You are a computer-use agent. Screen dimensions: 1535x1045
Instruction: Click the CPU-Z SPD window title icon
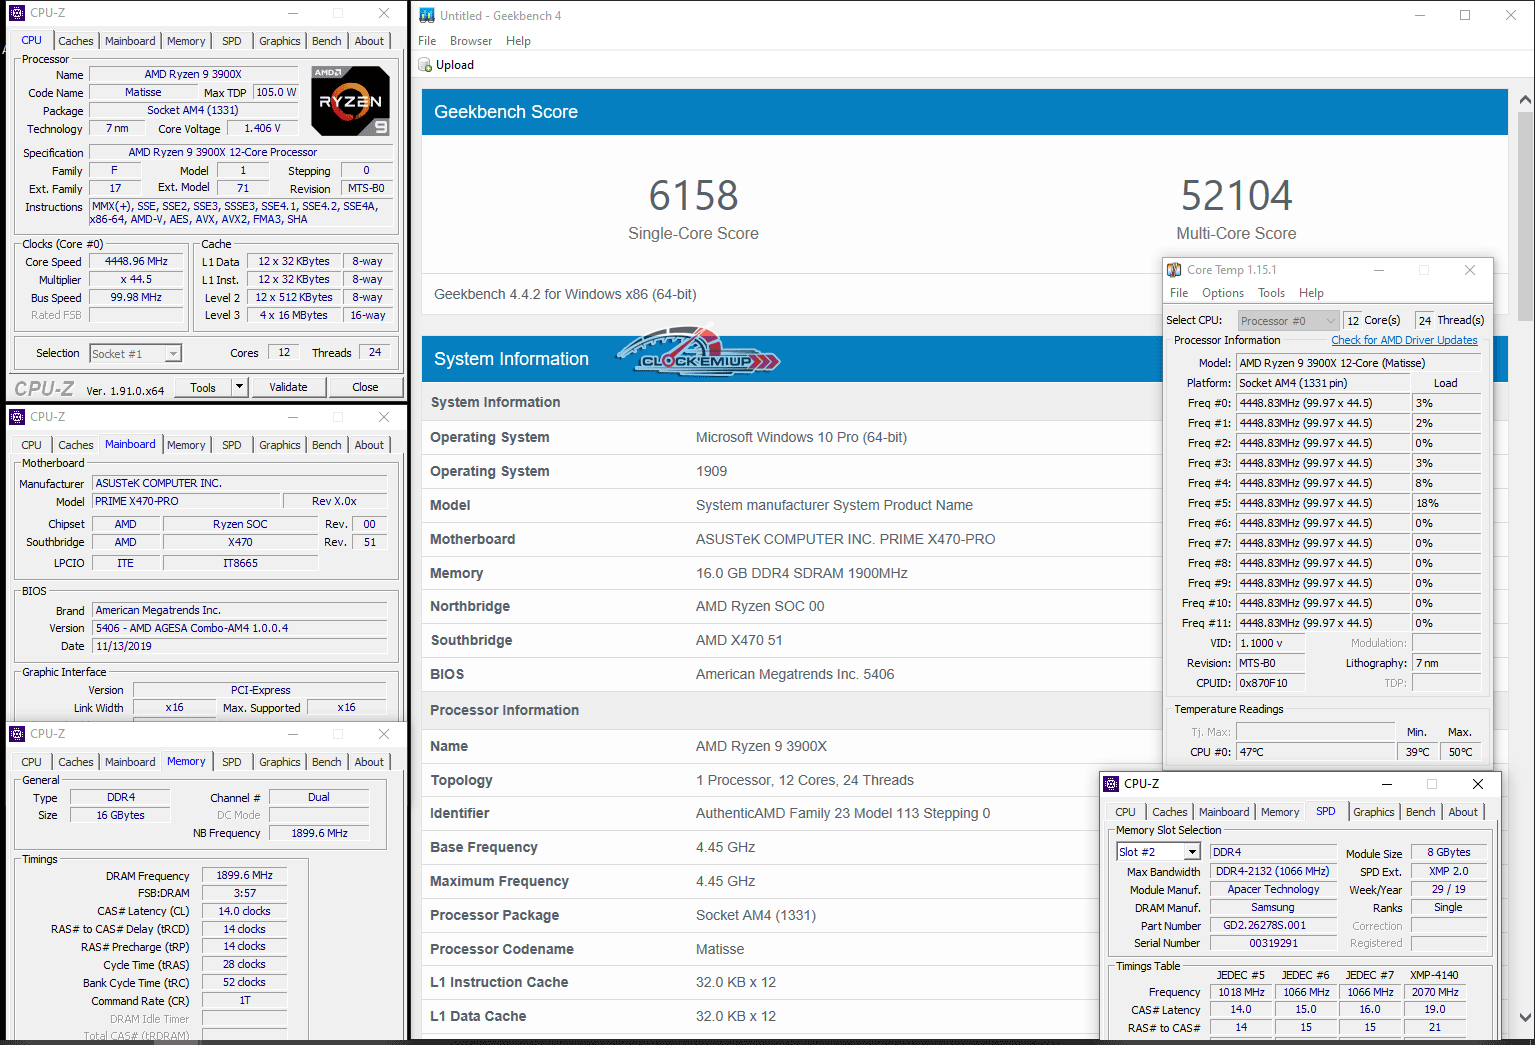point(1111,784)
